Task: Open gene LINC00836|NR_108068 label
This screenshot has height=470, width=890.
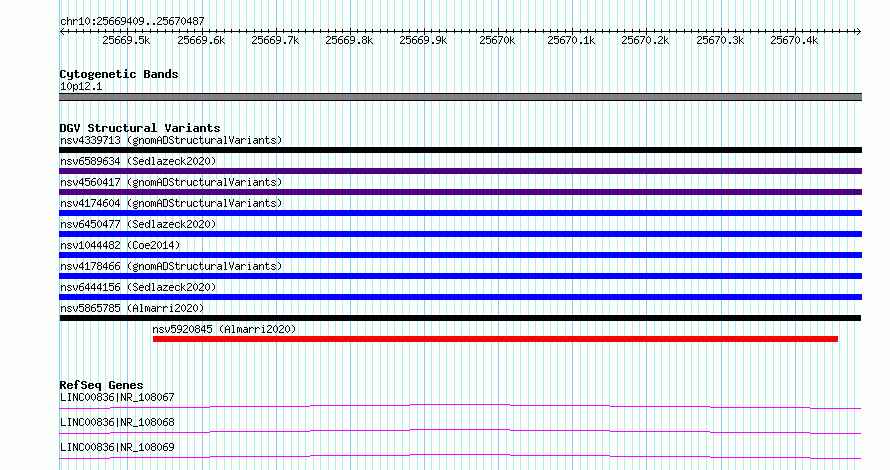Action: [117, 422]
